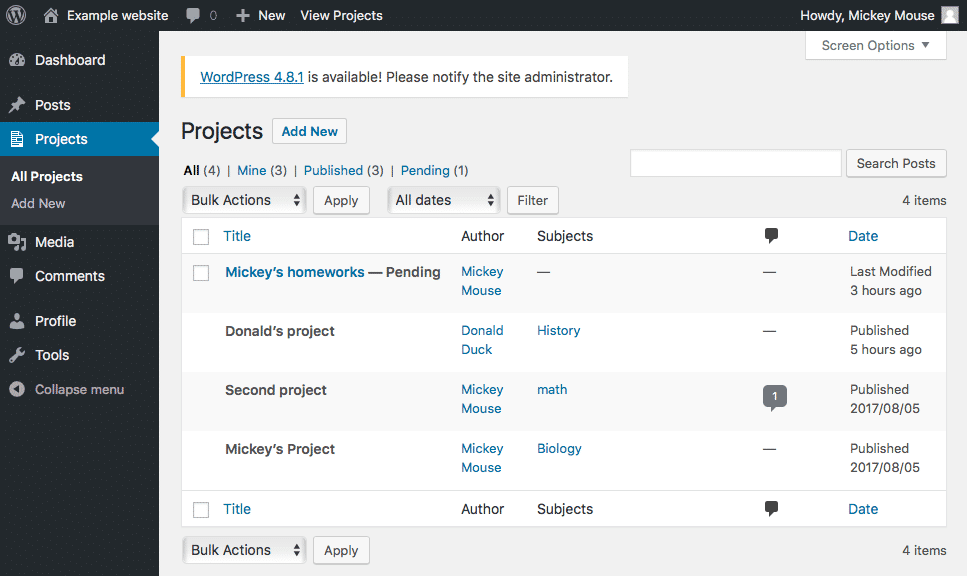The image size is (967, 576).
Task: Select All Projects submenu item
Action: pos(47,176)
